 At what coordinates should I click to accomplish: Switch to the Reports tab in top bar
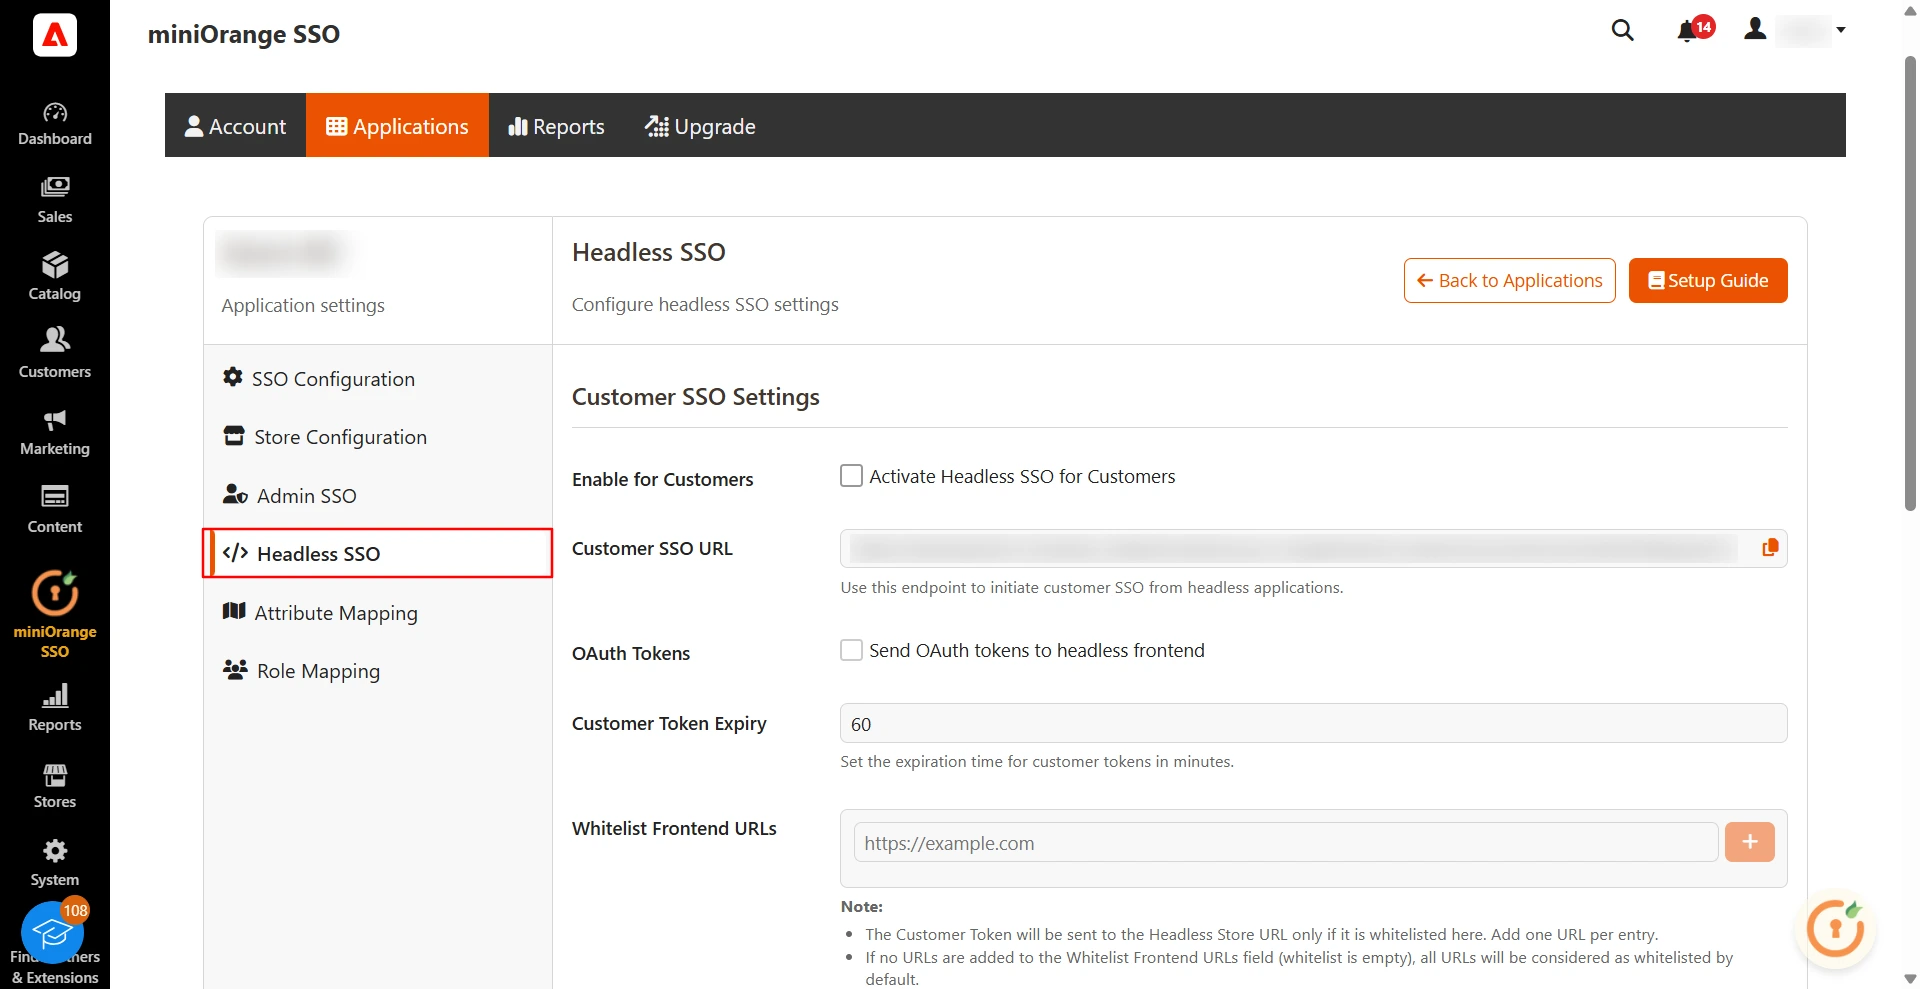tap(557, 126)
